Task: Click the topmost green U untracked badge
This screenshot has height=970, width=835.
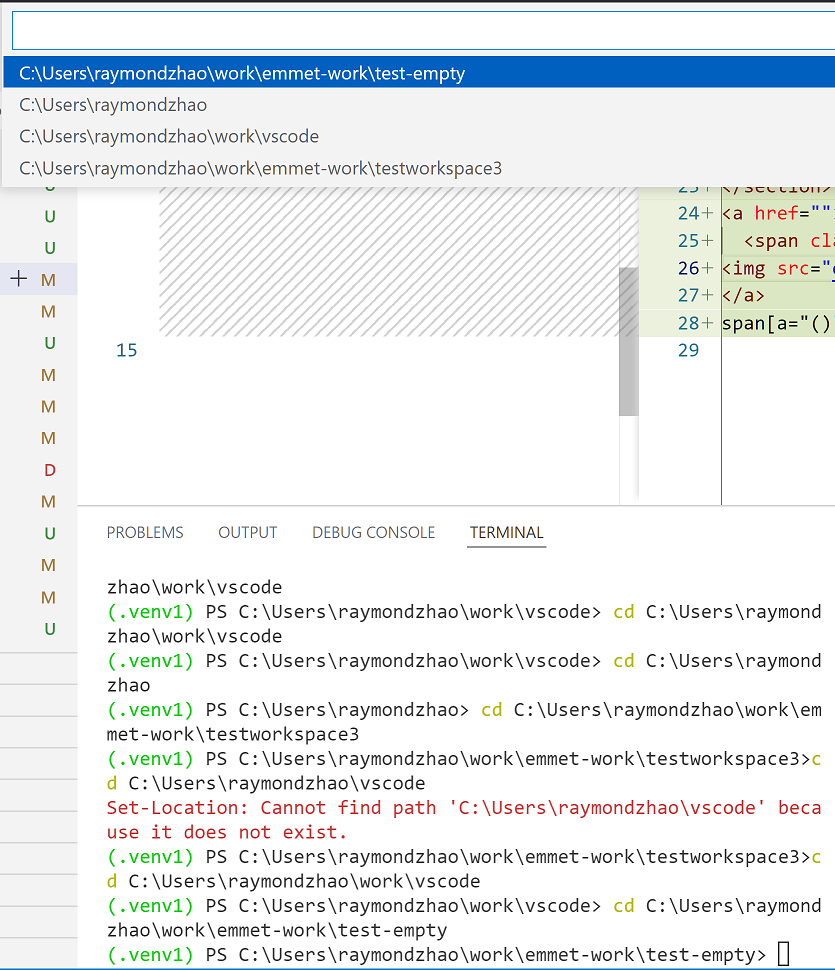Action: click(x=48, y=216)
